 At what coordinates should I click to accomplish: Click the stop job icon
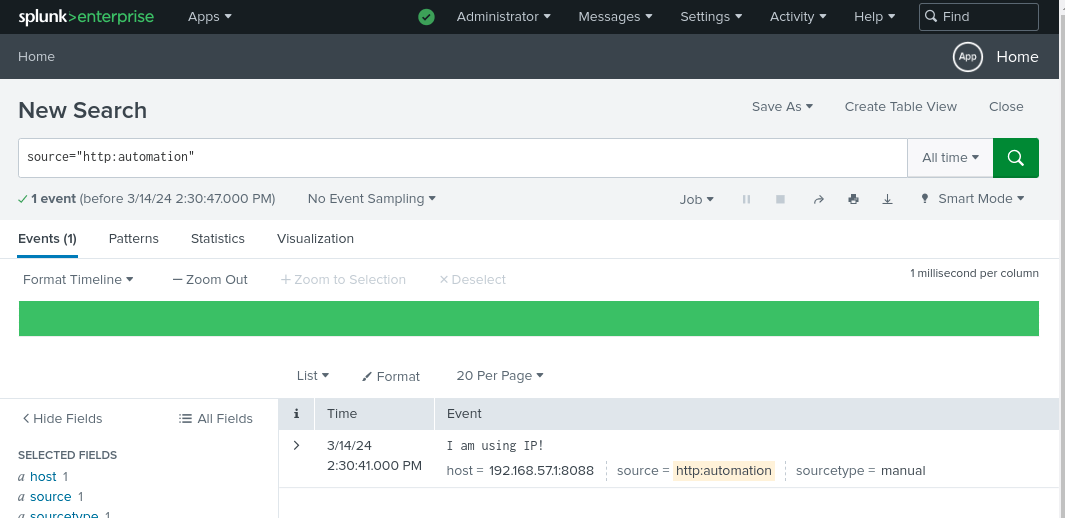pos(780,199)
